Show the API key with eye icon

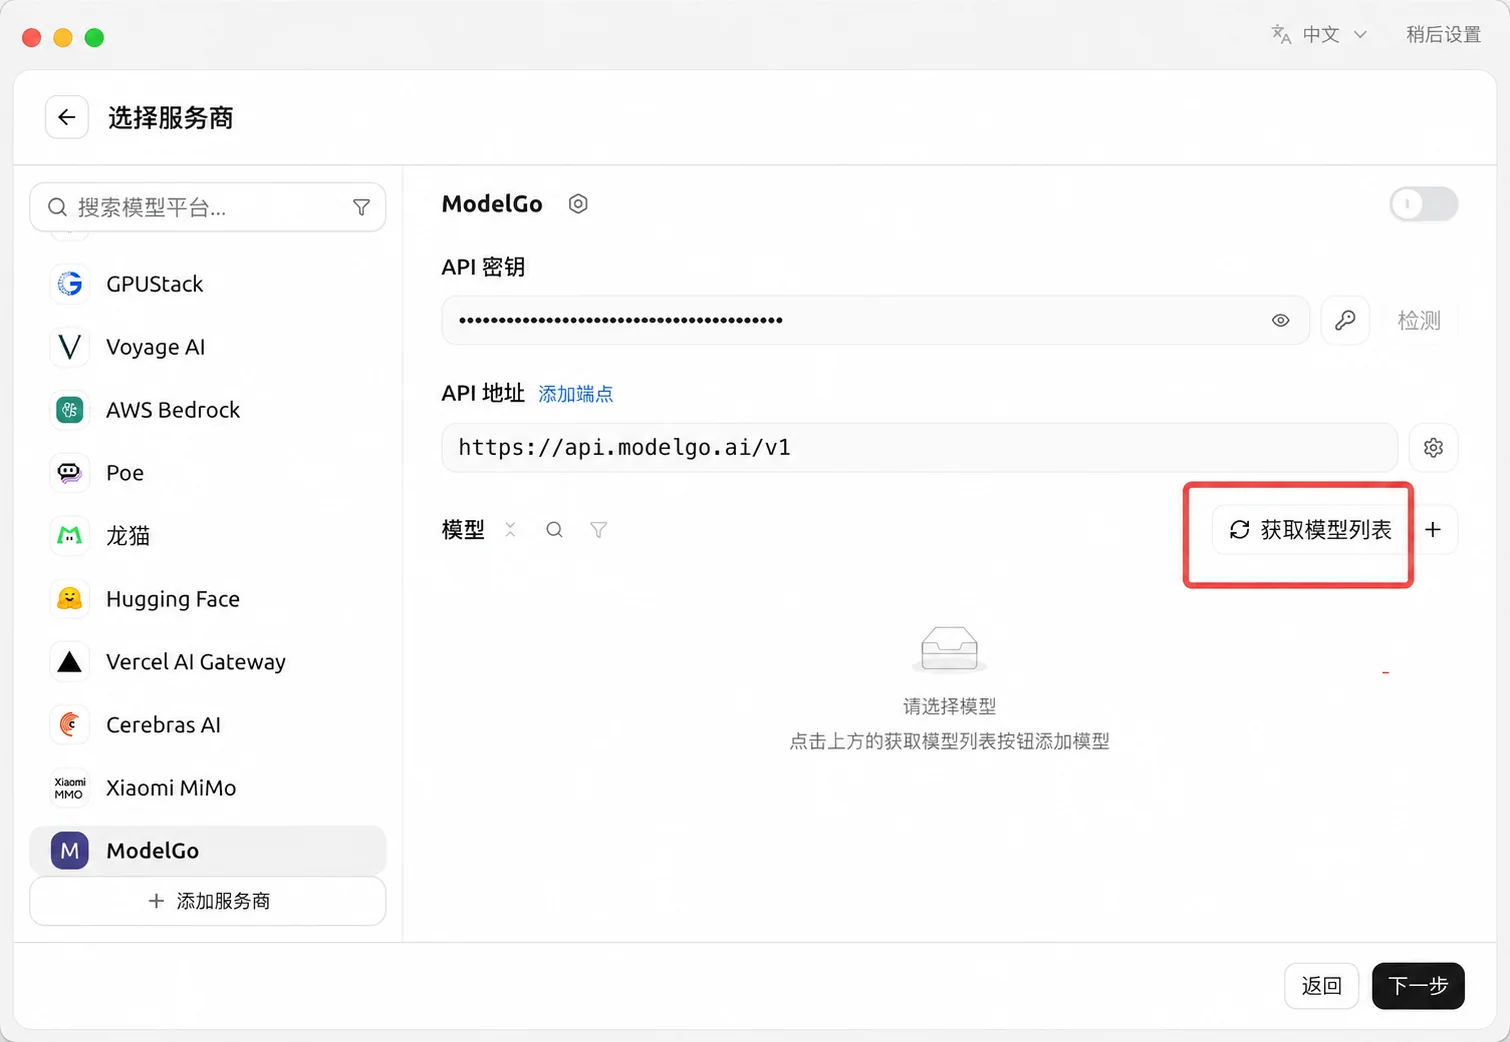click(x=1280, y=321)
